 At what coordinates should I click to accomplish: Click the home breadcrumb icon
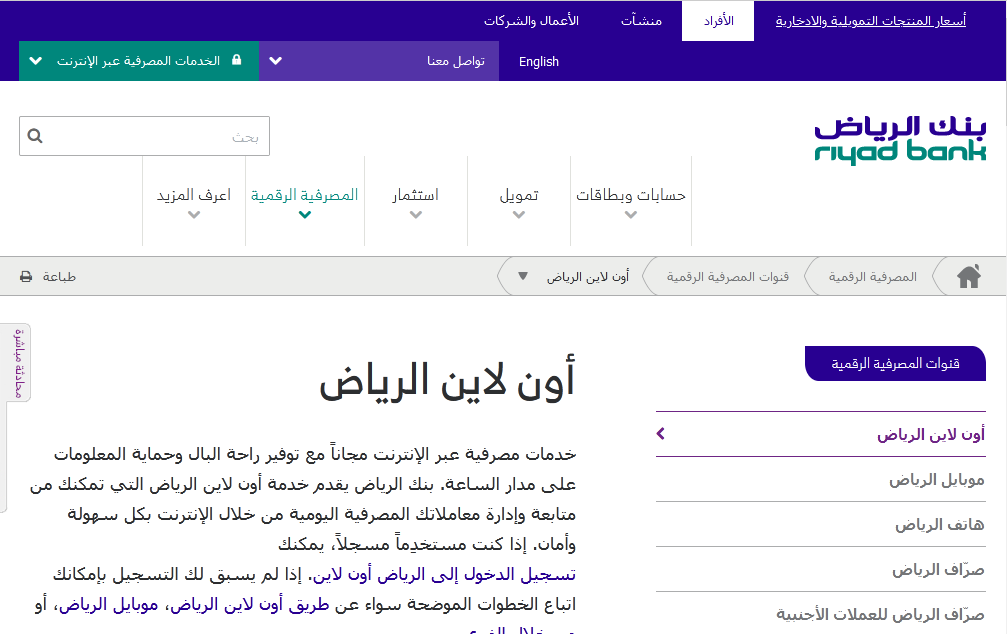coord(969,276)
